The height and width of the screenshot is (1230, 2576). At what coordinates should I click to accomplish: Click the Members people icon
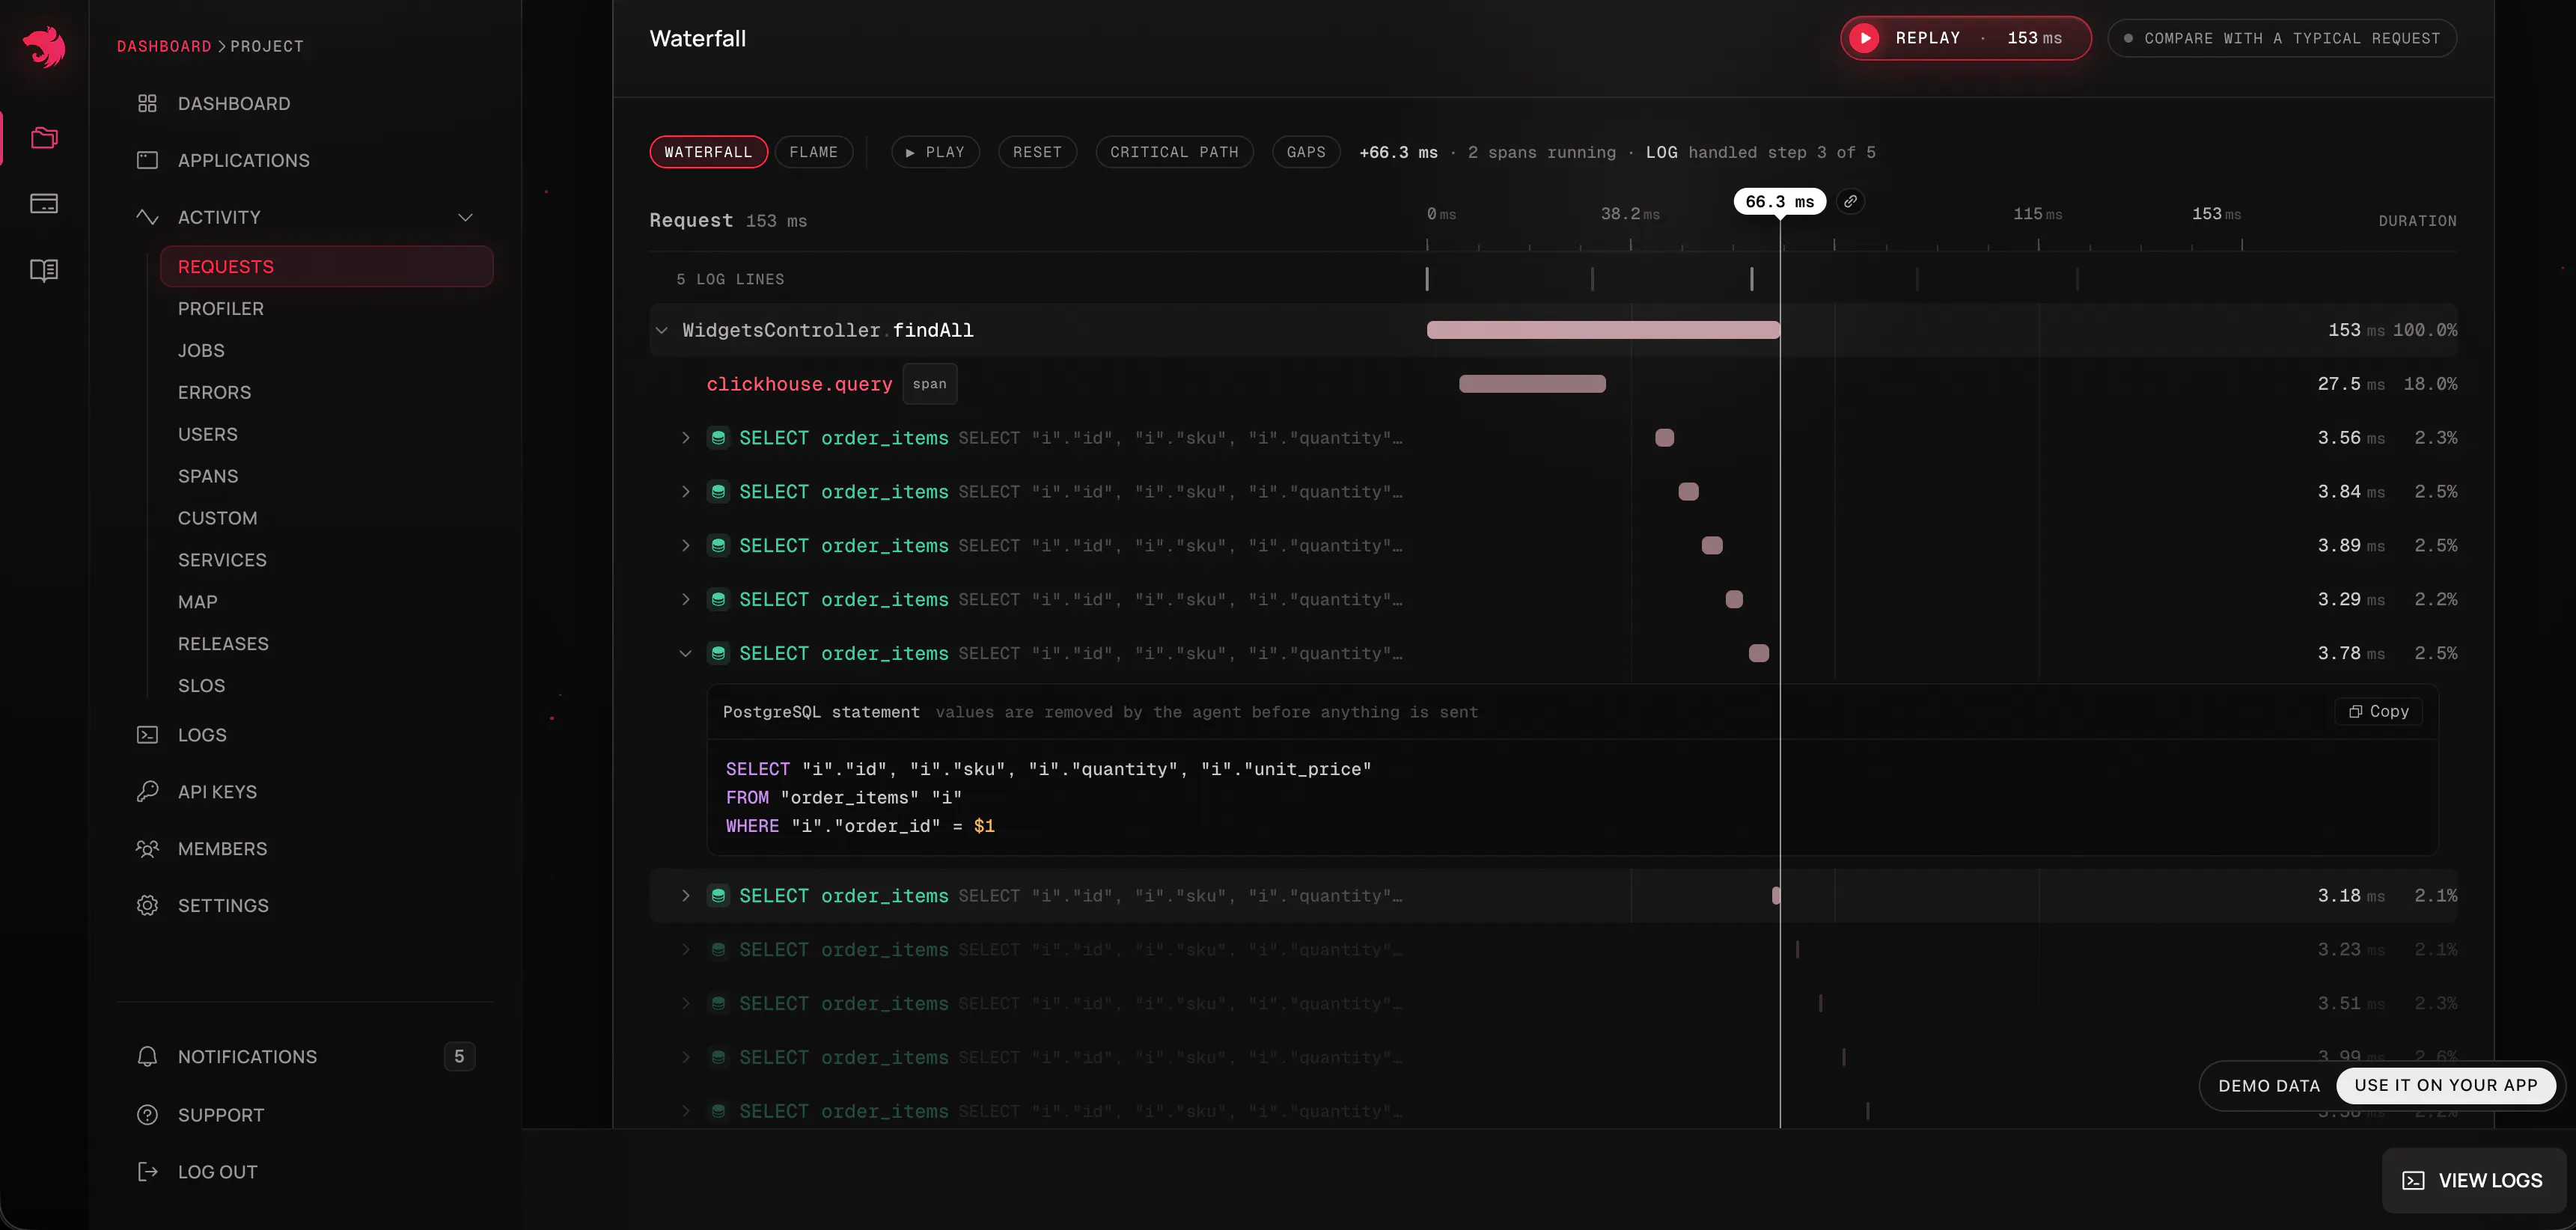pyautogui.click(x=147, y=849)
